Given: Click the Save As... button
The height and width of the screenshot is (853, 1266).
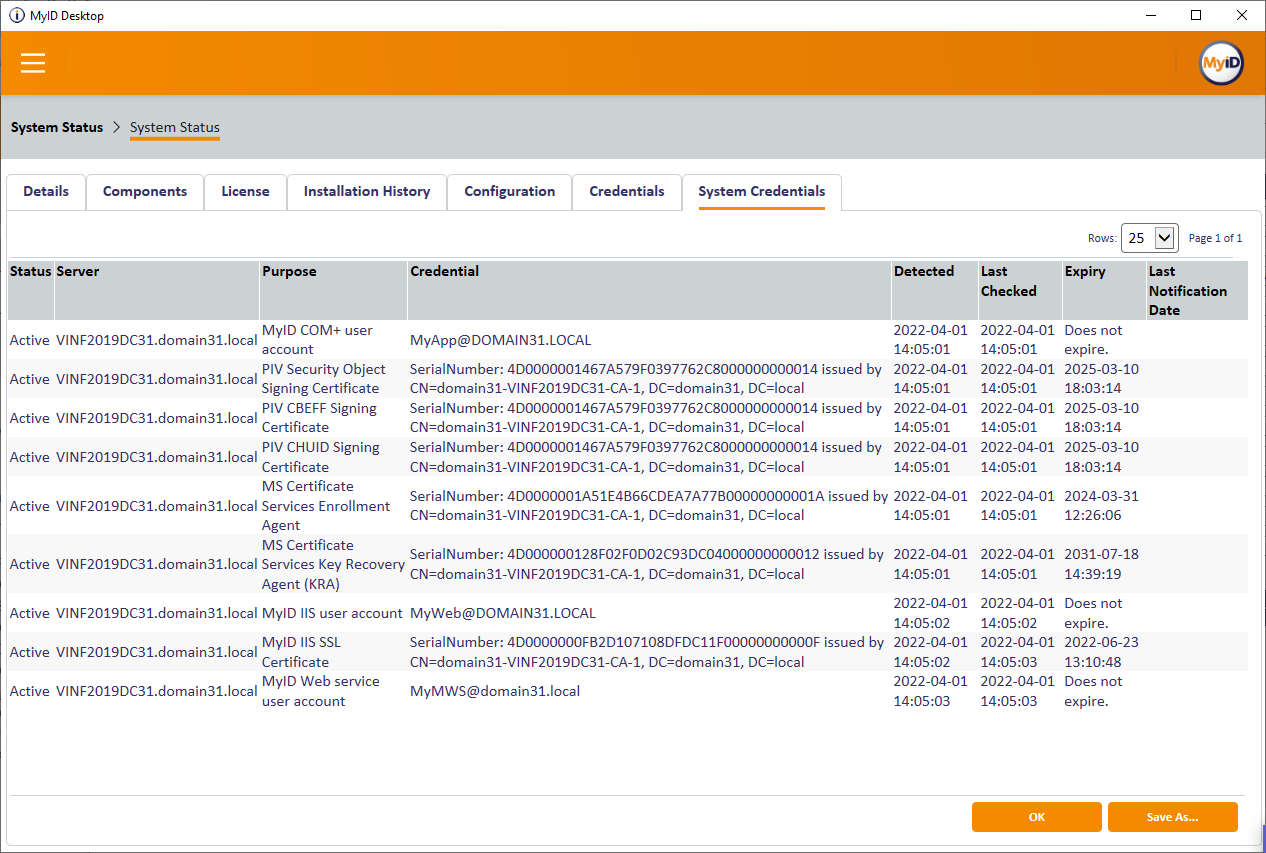Looking at the screenshot, I should pos(1172,817).
